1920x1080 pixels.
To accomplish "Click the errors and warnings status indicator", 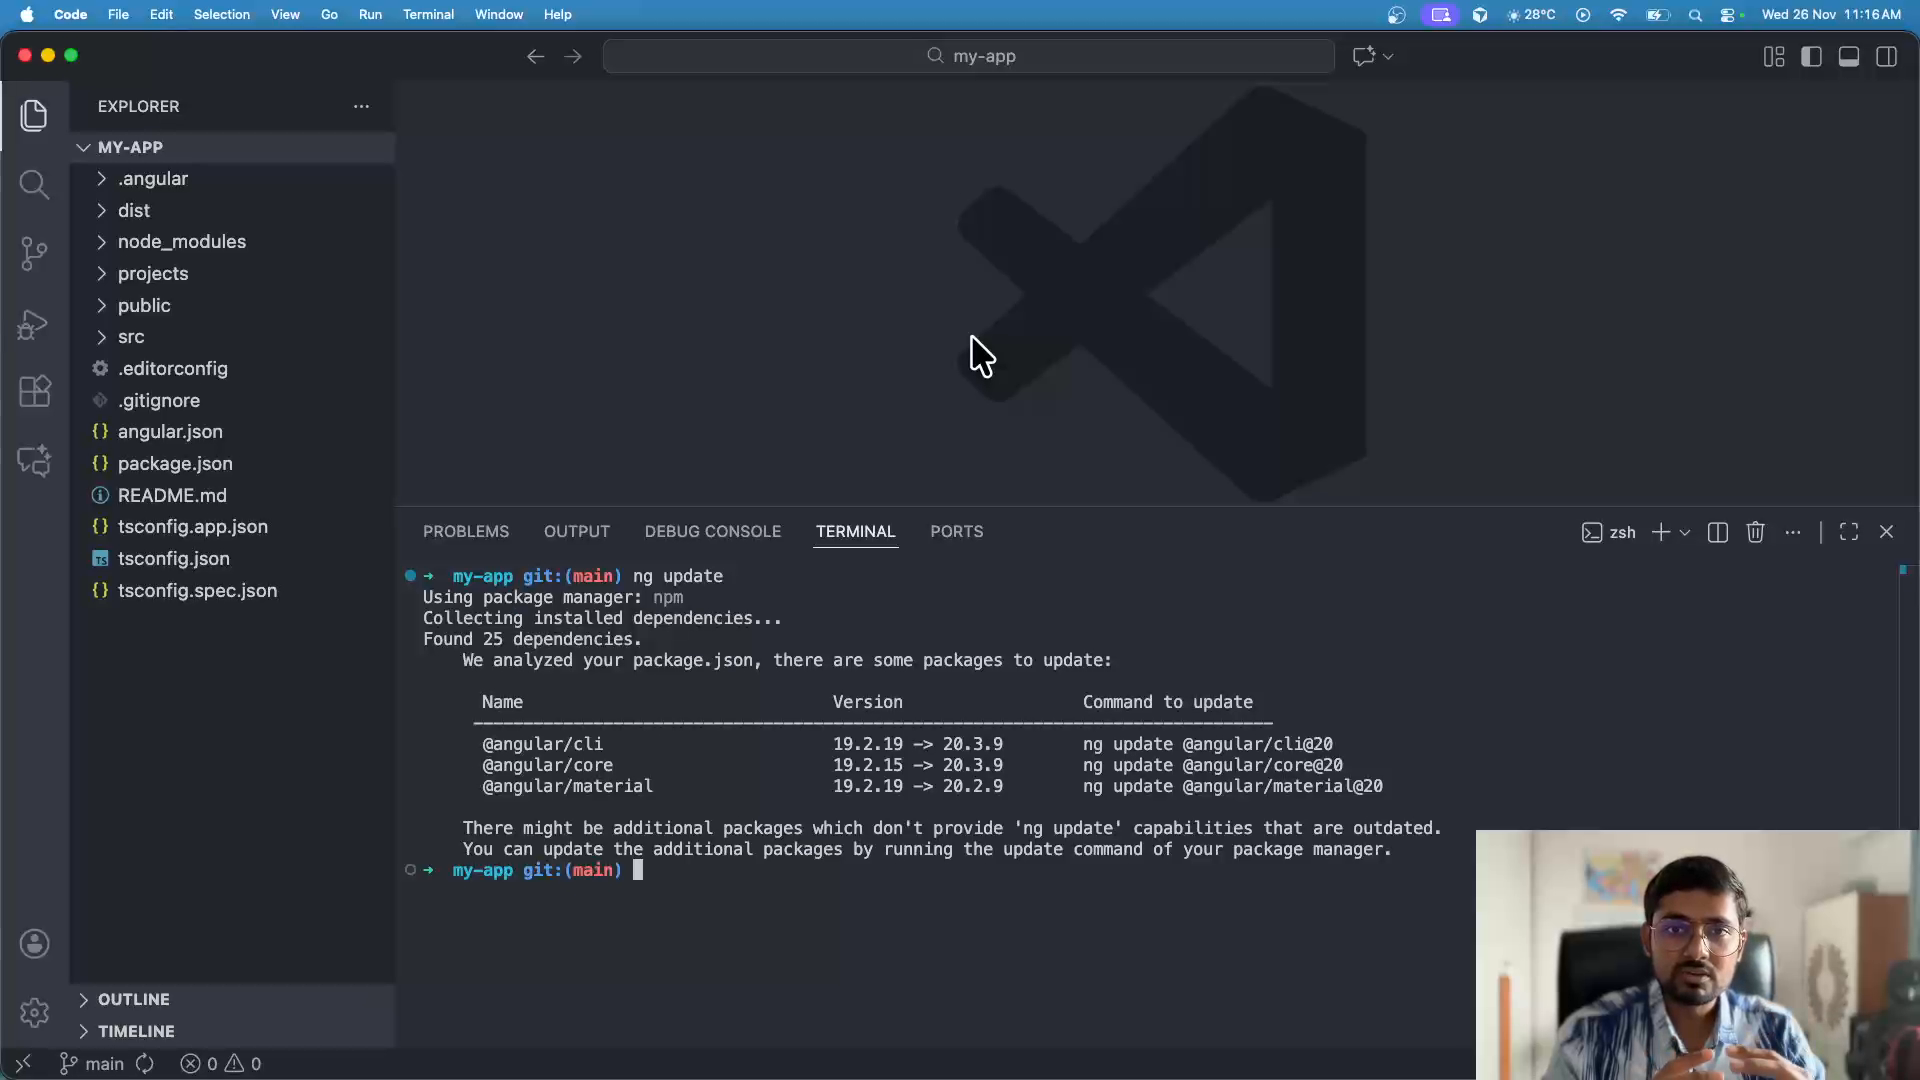I will coord(221,1063).
